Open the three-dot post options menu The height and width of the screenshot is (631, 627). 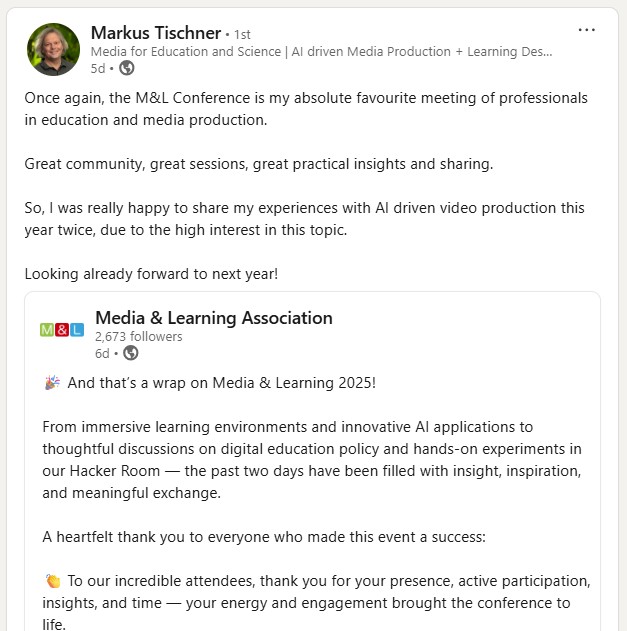(x=586, y=30)
